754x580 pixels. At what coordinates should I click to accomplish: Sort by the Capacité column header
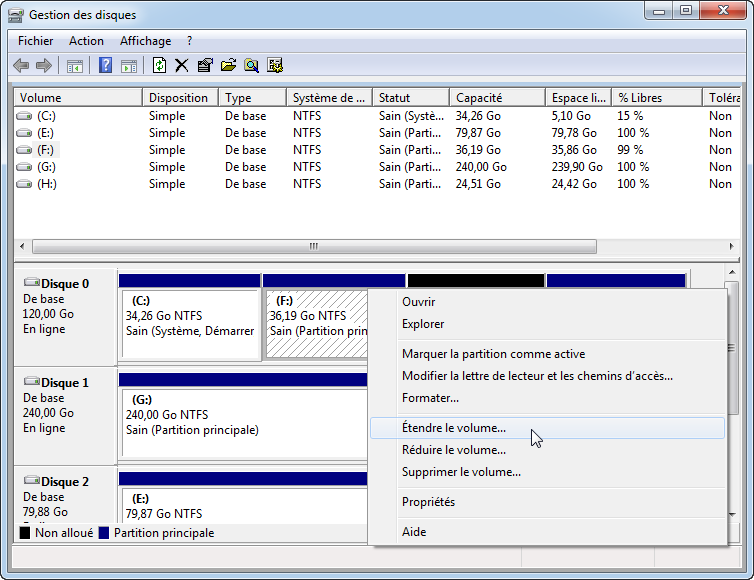498,98
